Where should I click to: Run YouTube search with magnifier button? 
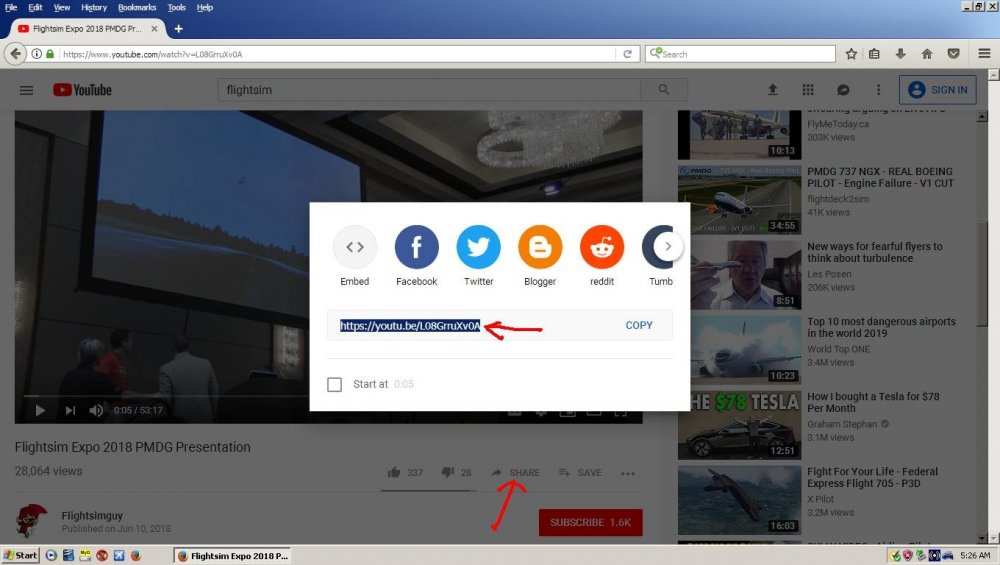click(x=664, y=90)
